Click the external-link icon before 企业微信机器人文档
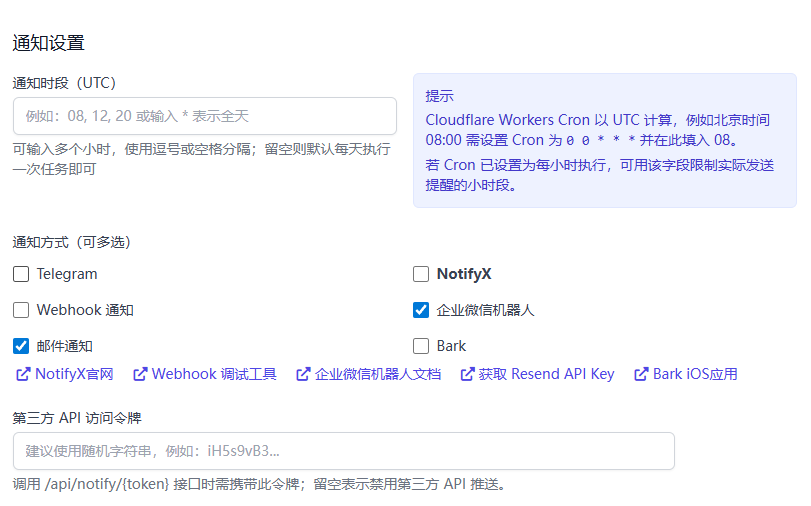This screenshot has width=811, height=506. [x=303, y=375]
